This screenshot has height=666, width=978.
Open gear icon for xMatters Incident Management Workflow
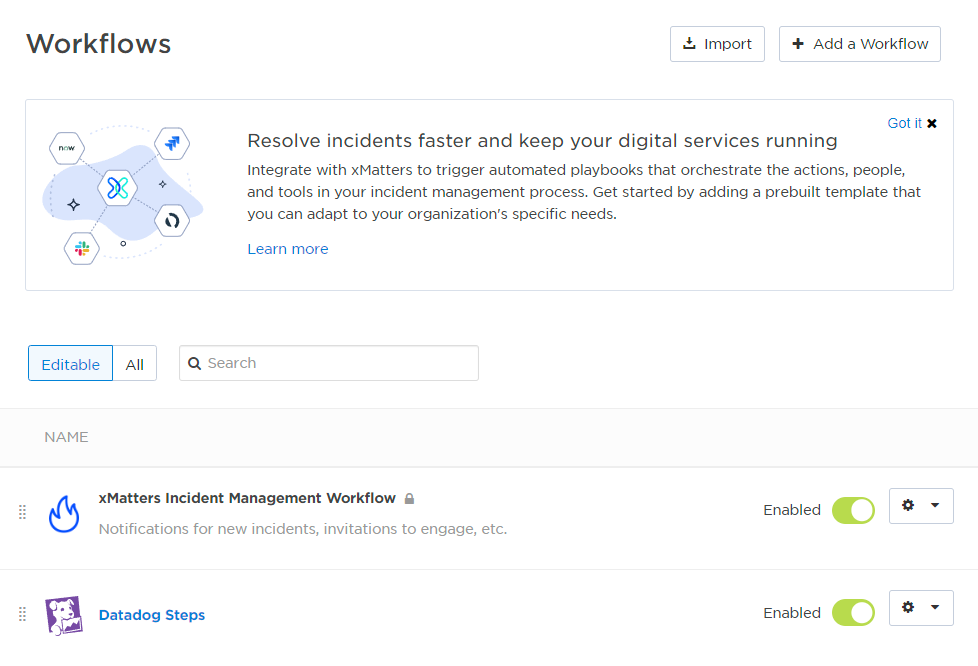pos(908,505)
